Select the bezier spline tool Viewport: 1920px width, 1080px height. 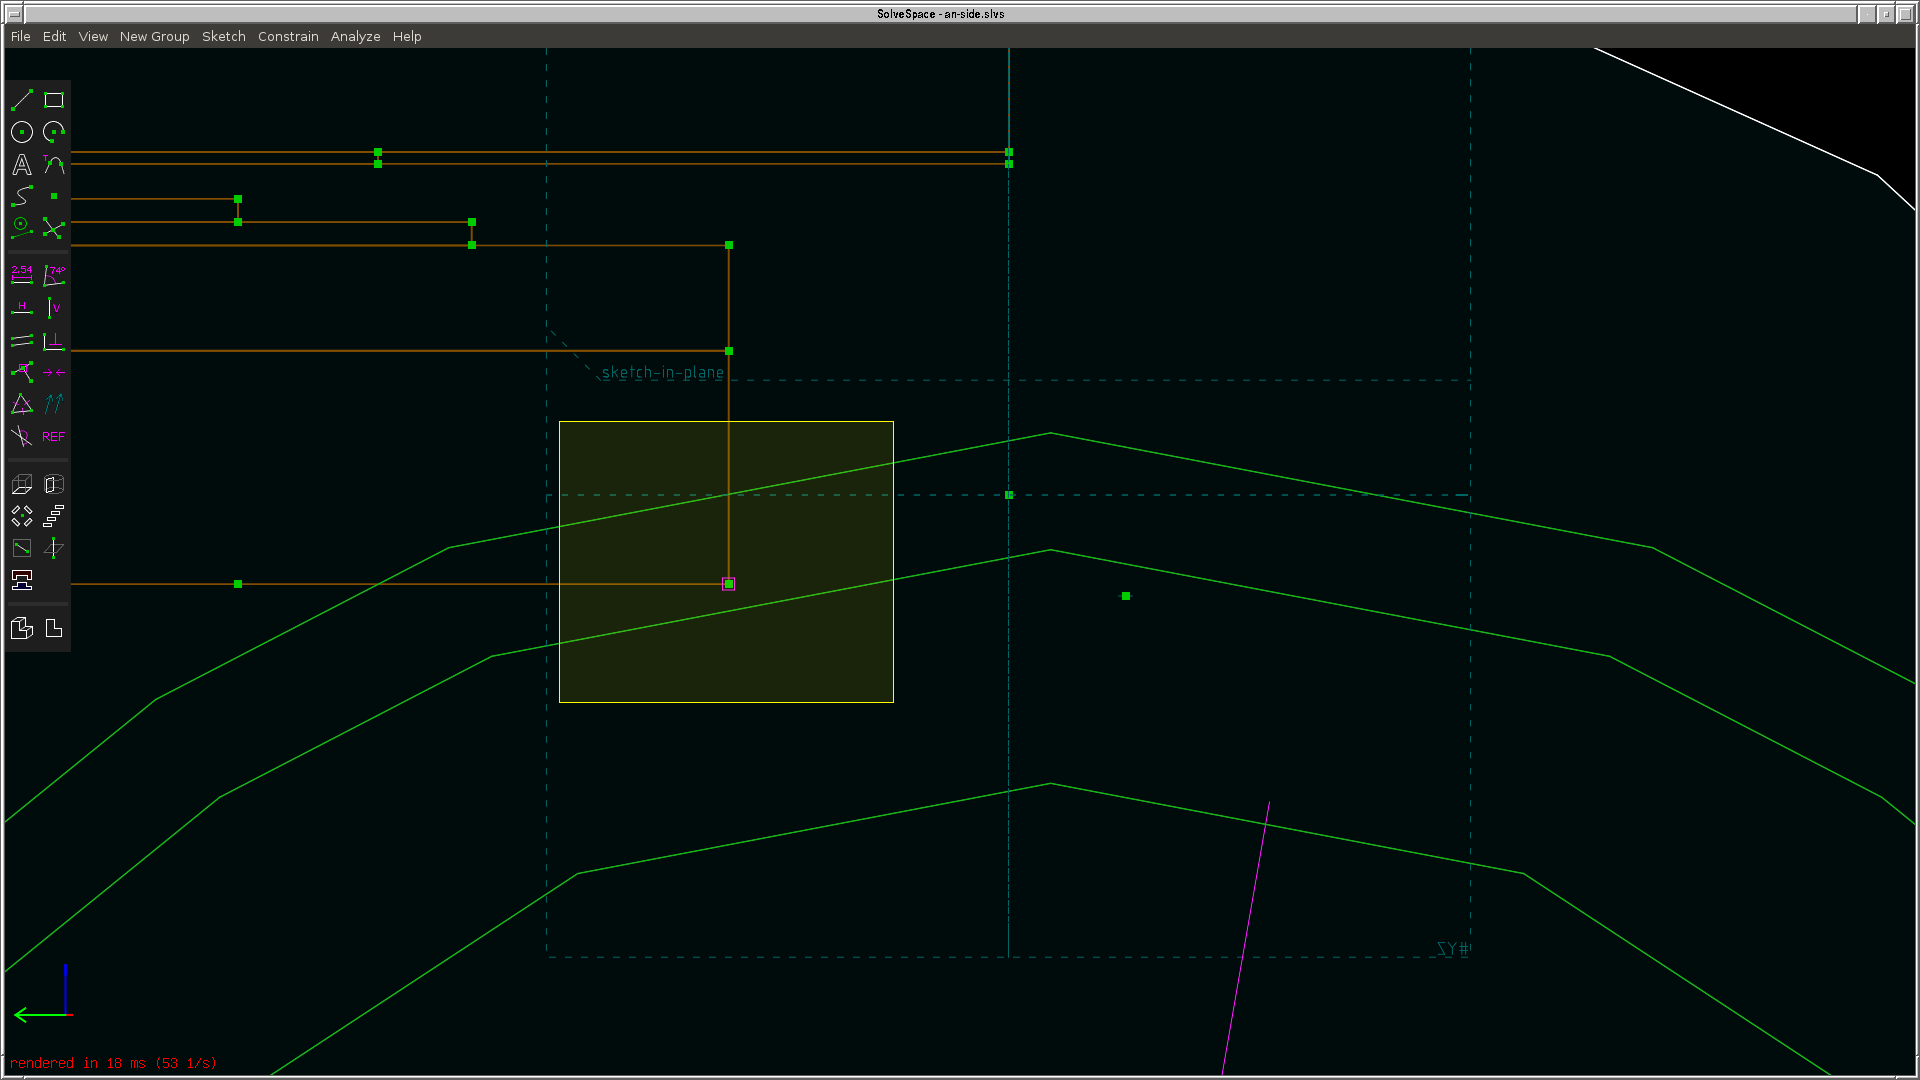click(x=22, y=197)
